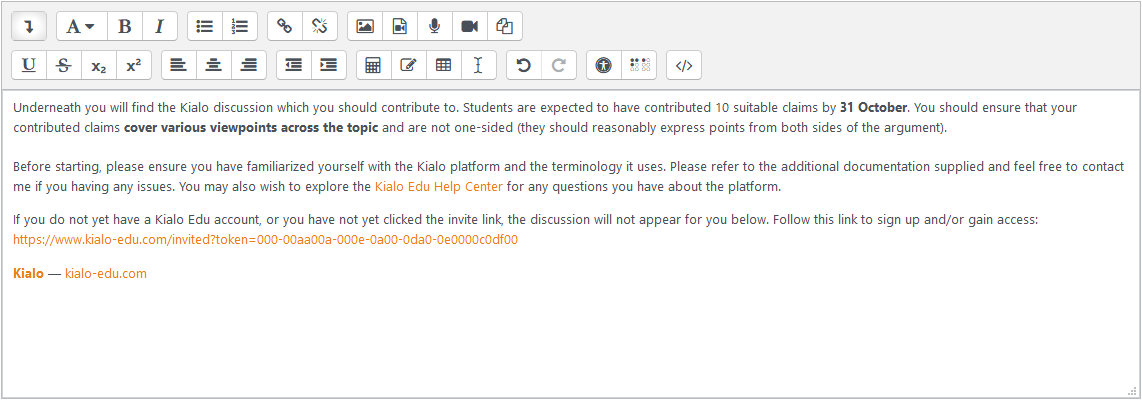The image size is (1142, 400).
Task: Open the paragraph styles dropdown
Action: (x=81, y=26)
